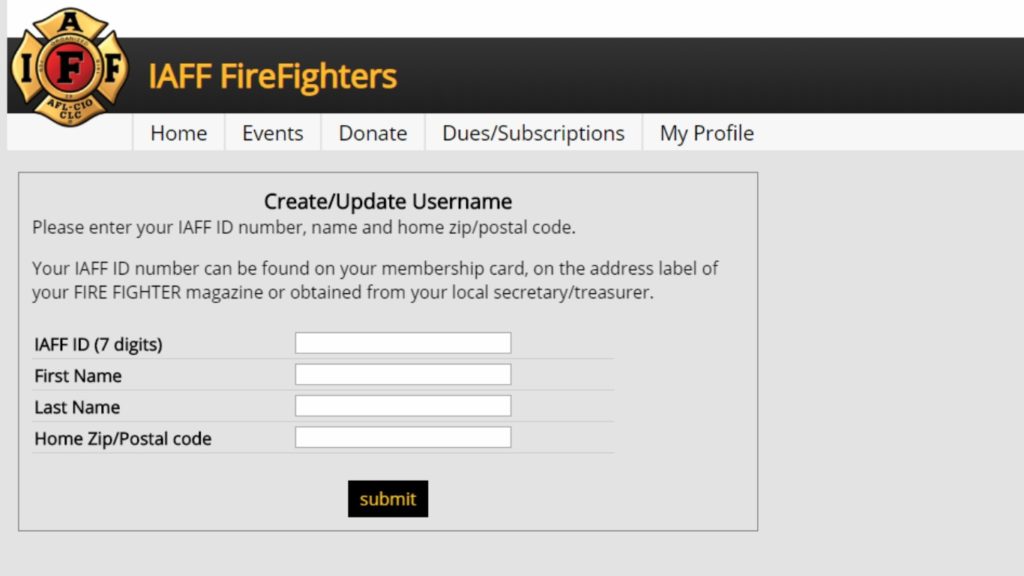The width and height of the screenshot is (1024, 576).
Task: Click the membership card help paragraph
Action: pyautogui.click(x=375, y=281)
